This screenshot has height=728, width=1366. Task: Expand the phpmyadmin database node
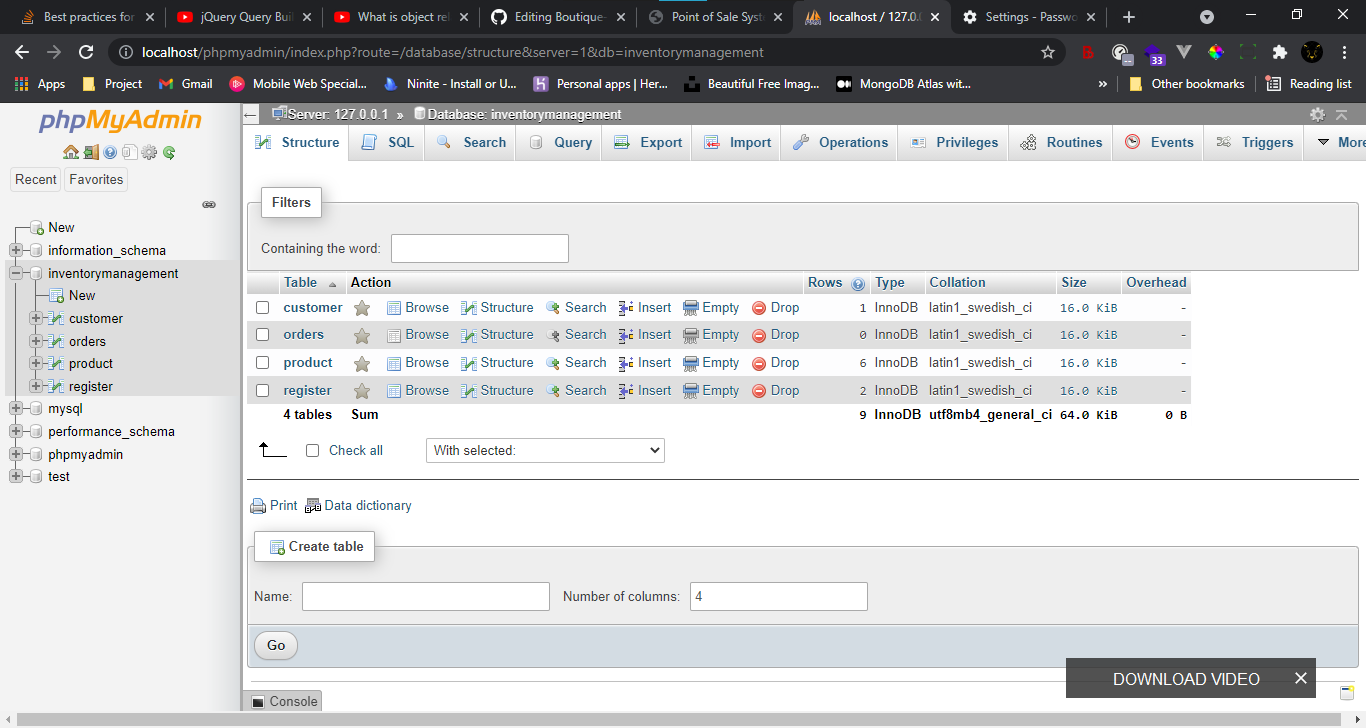[16, 454]
